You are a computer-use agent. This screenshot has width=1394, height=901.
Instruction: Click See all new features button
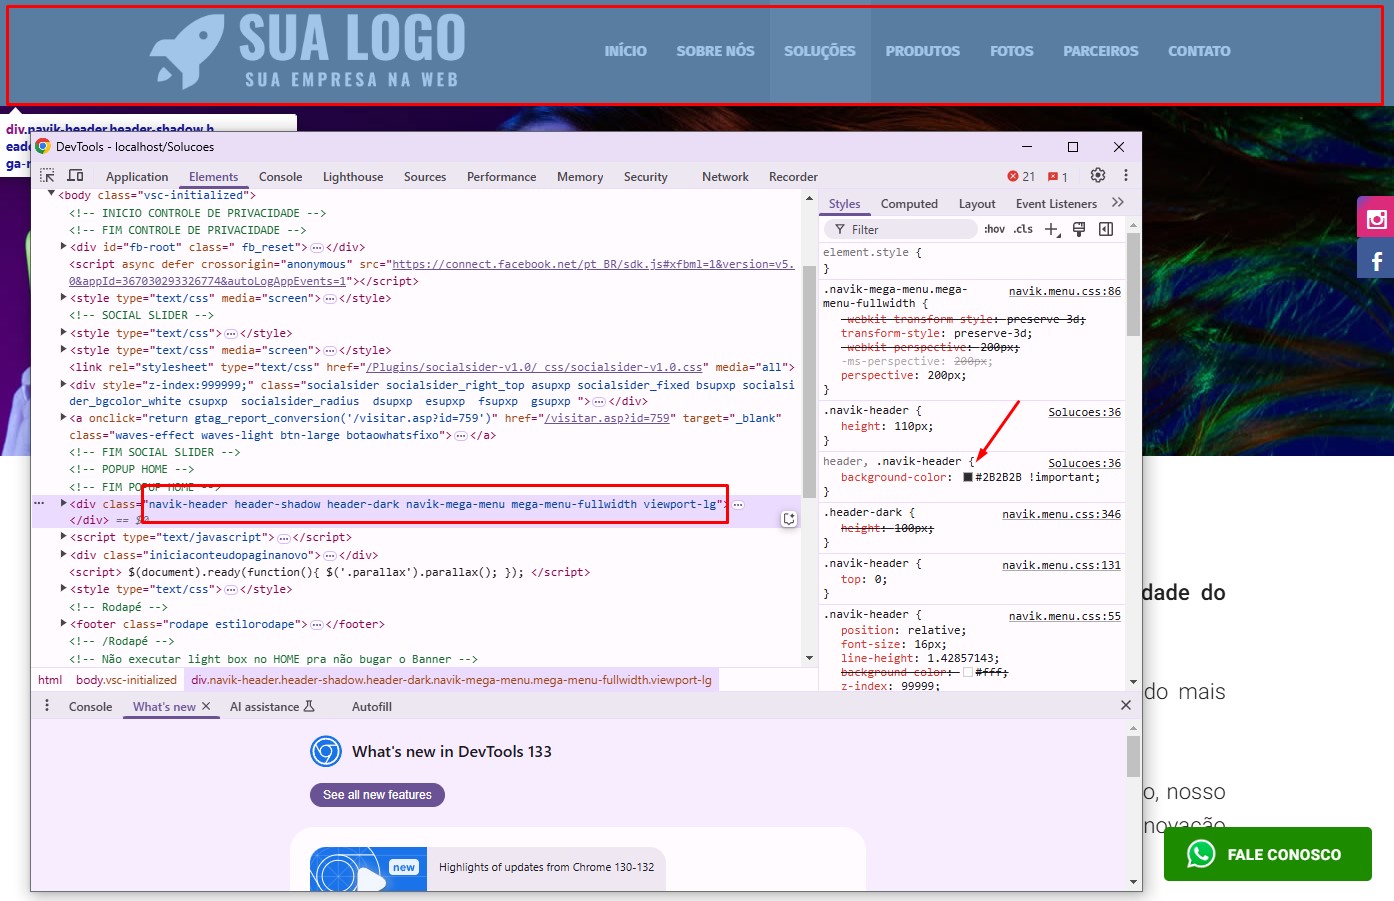(x=377, y=795)
